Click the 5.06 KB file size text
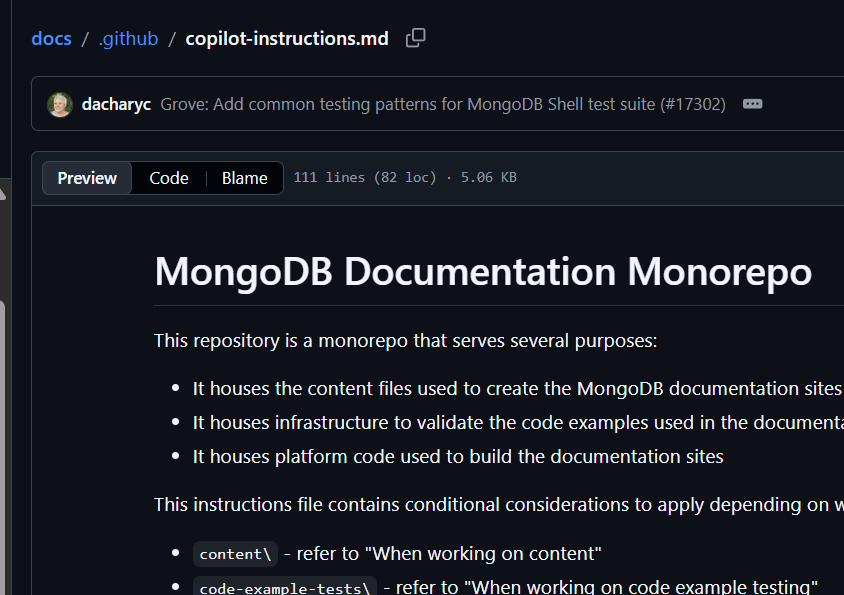 click(x=489, y=177)
